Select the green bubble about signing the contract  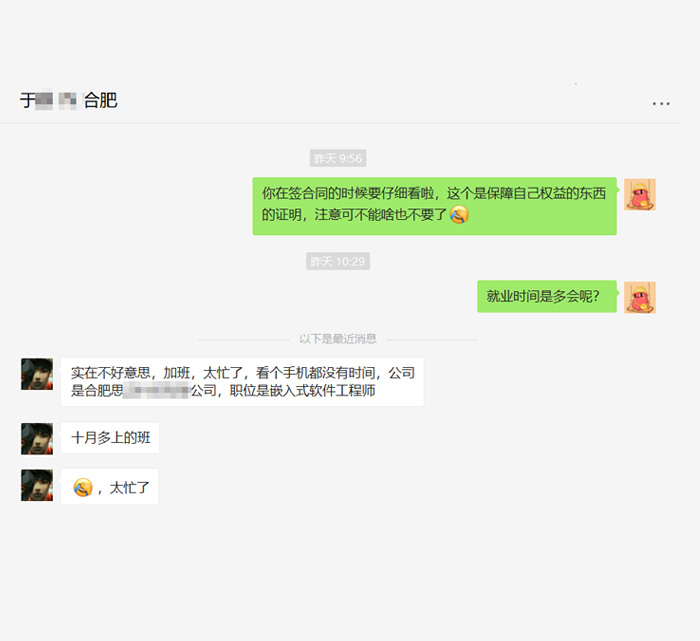coord(434,206)
